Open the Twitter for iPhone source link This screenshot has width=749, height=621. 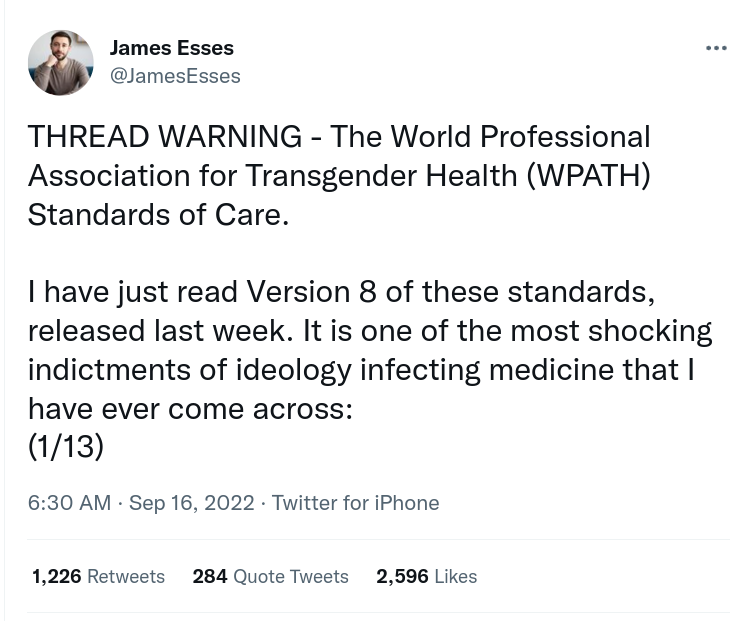point(355,503)
